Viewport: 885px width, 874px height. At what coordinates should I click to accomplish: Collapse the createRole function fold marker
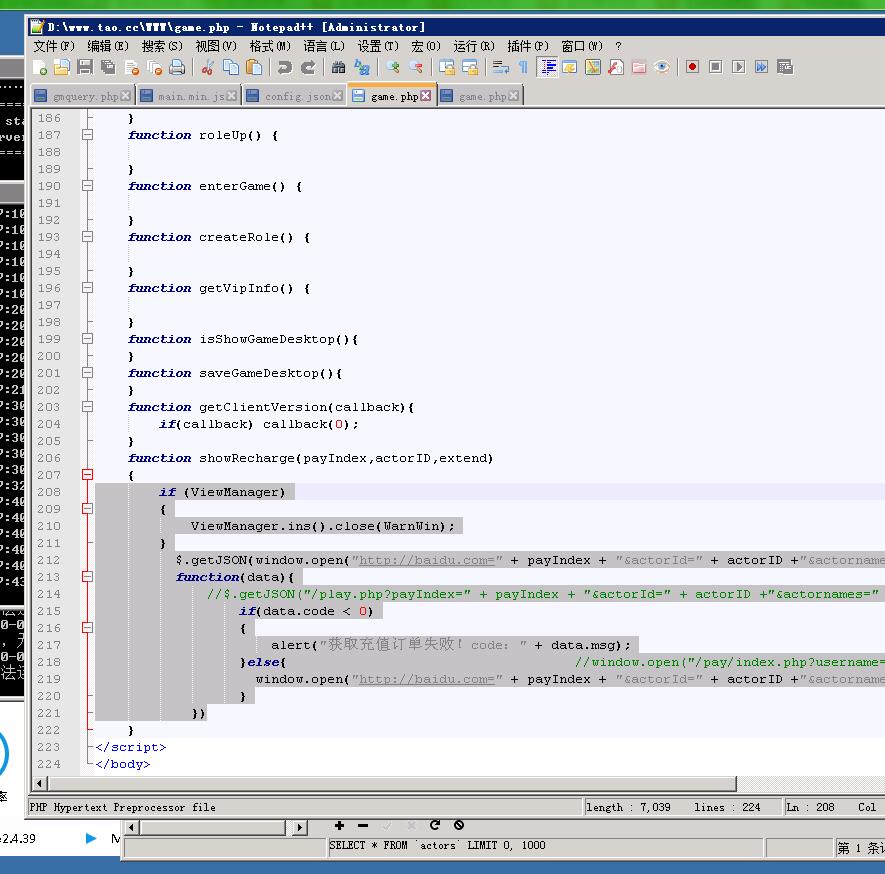pyautogui.click(x=87, y=237)
